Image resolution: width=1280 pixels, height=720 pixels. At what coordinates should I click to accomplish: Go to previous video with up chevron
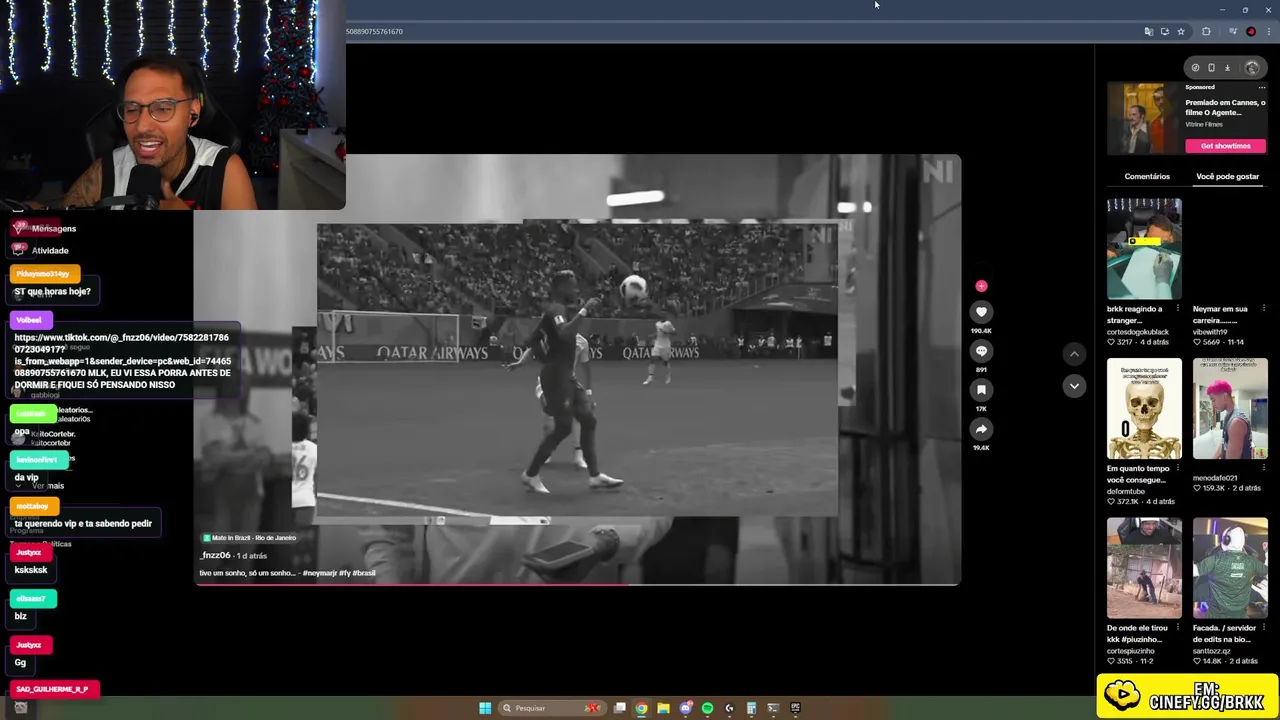(x=1074, y=353)
